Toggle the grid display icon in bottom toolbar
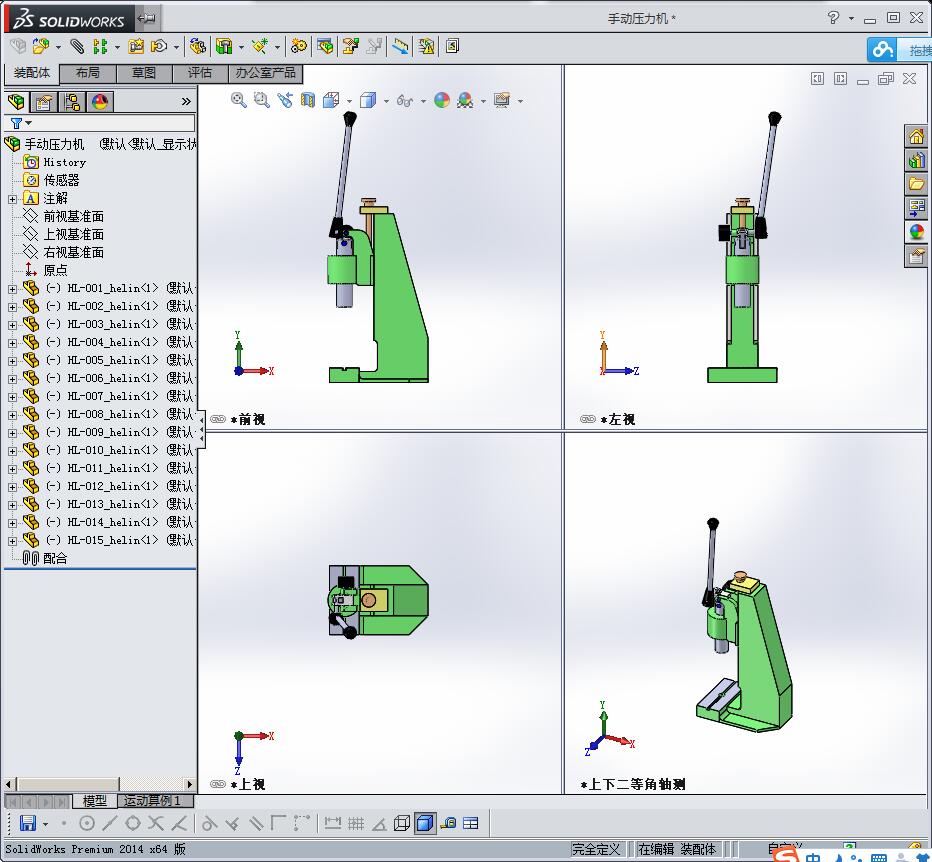 tap(356, 823)
